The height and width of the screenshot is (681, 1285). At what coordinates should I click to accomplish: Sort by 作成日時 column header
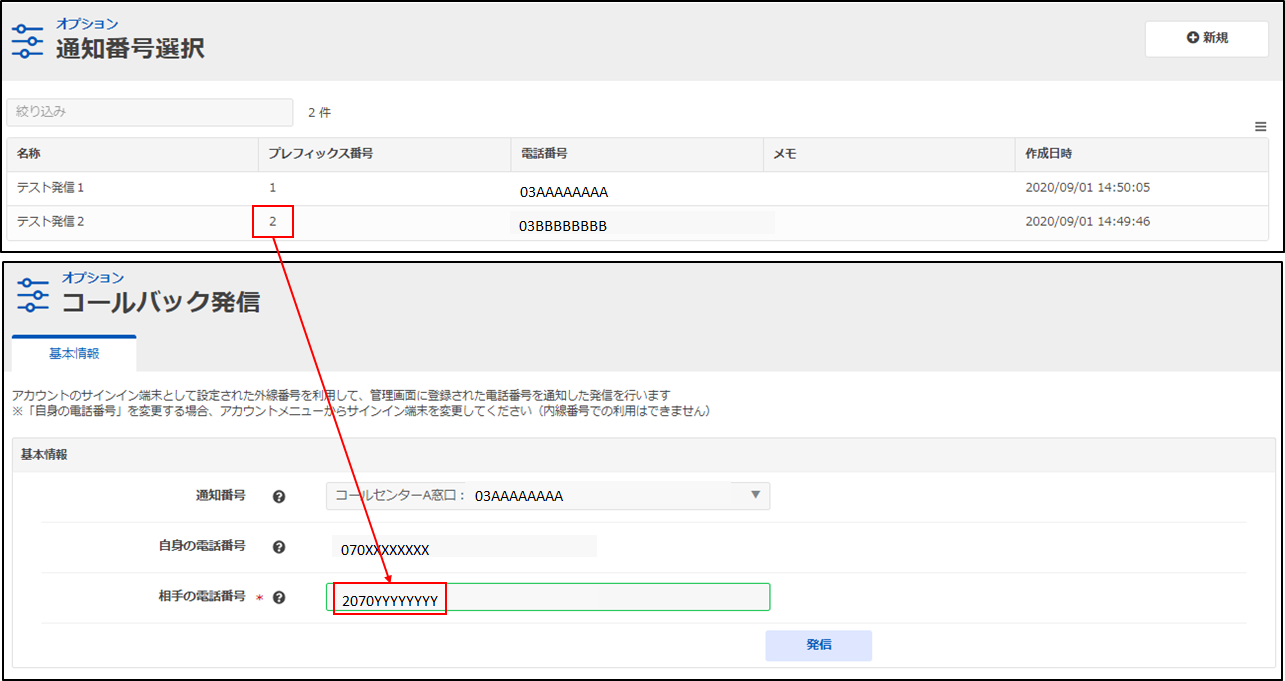(x=1142, y=154)
